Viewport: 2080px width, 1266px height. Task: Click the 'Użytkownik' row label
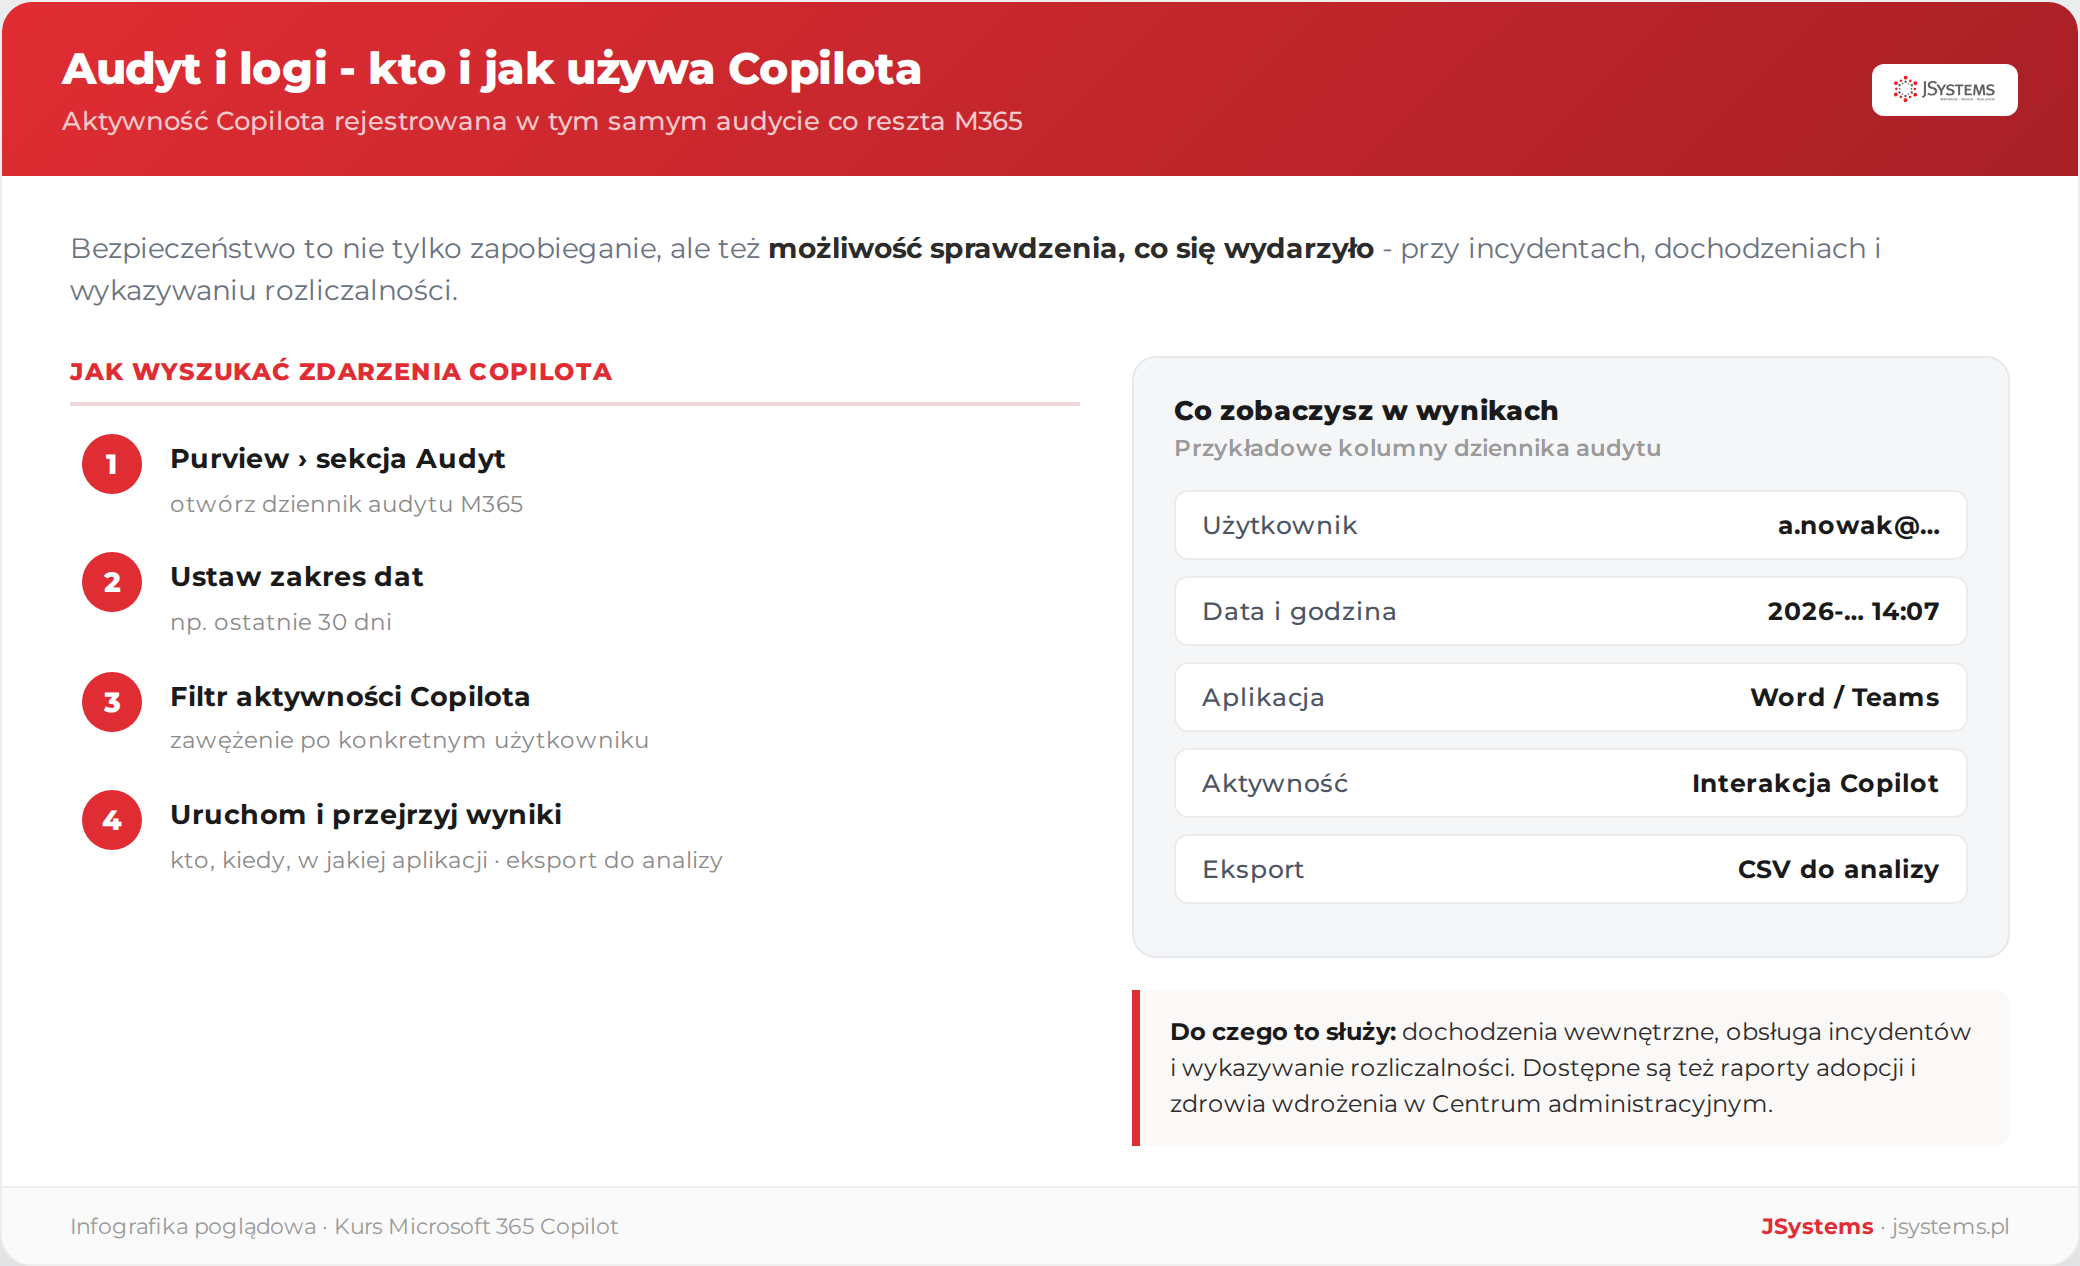coord(1279,526)
